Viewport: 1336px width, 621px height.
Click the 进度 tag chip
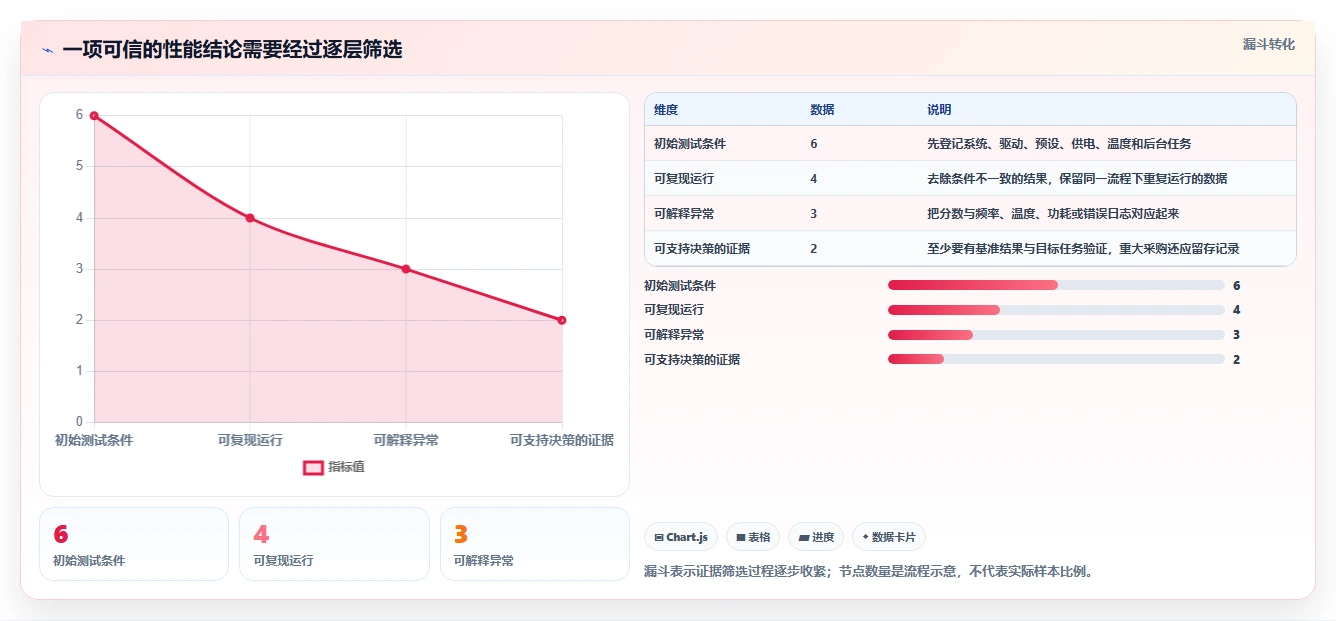tap(816, 537)
